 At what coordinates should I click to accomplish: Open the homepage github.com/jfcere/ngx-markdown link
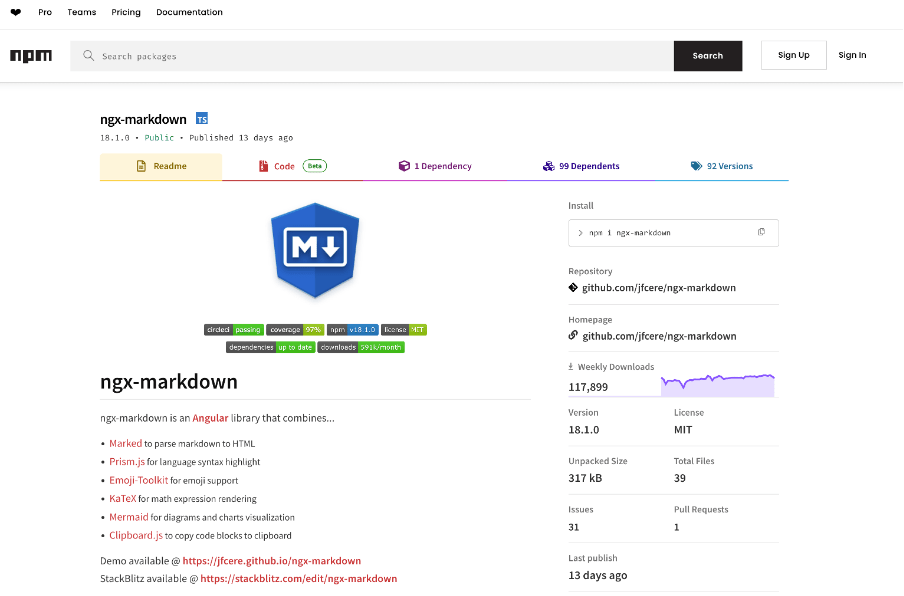coord(659,336)
